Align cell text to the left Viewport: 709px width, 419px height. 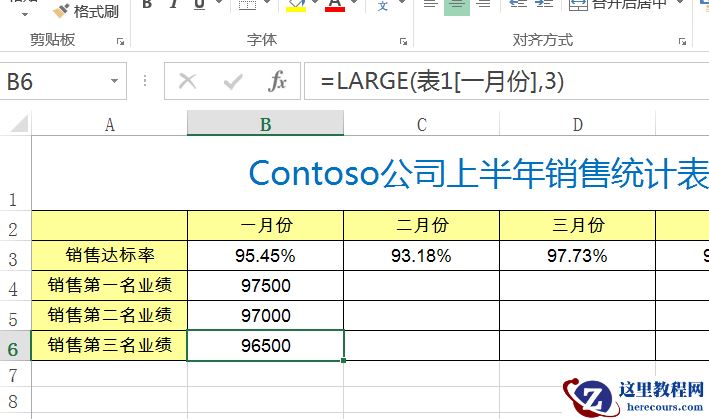[430, 5]
